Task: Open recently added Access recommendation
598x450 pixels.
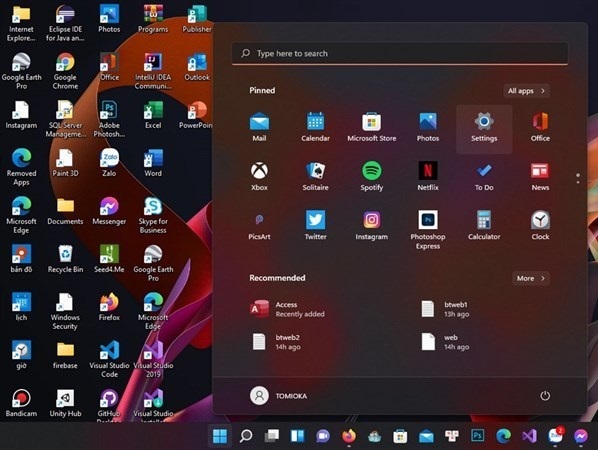Action: [288, 309]
